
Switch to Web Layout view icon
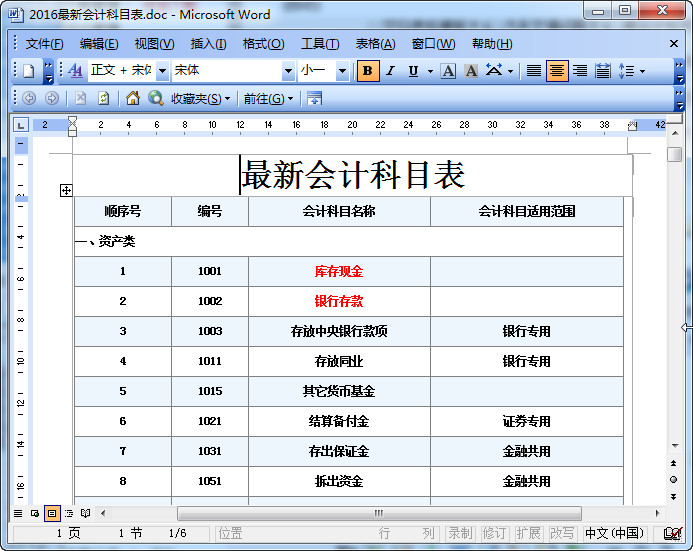(35, 513)
